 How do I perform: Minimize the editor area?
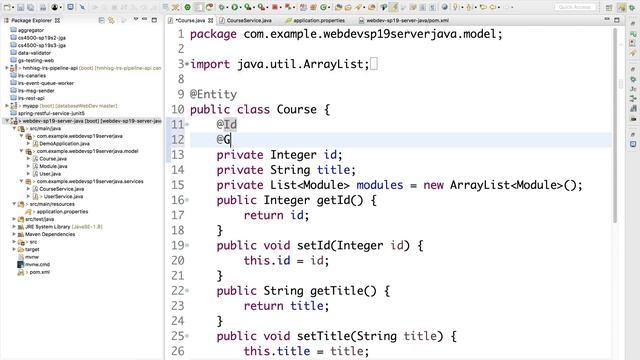[607, 19]
